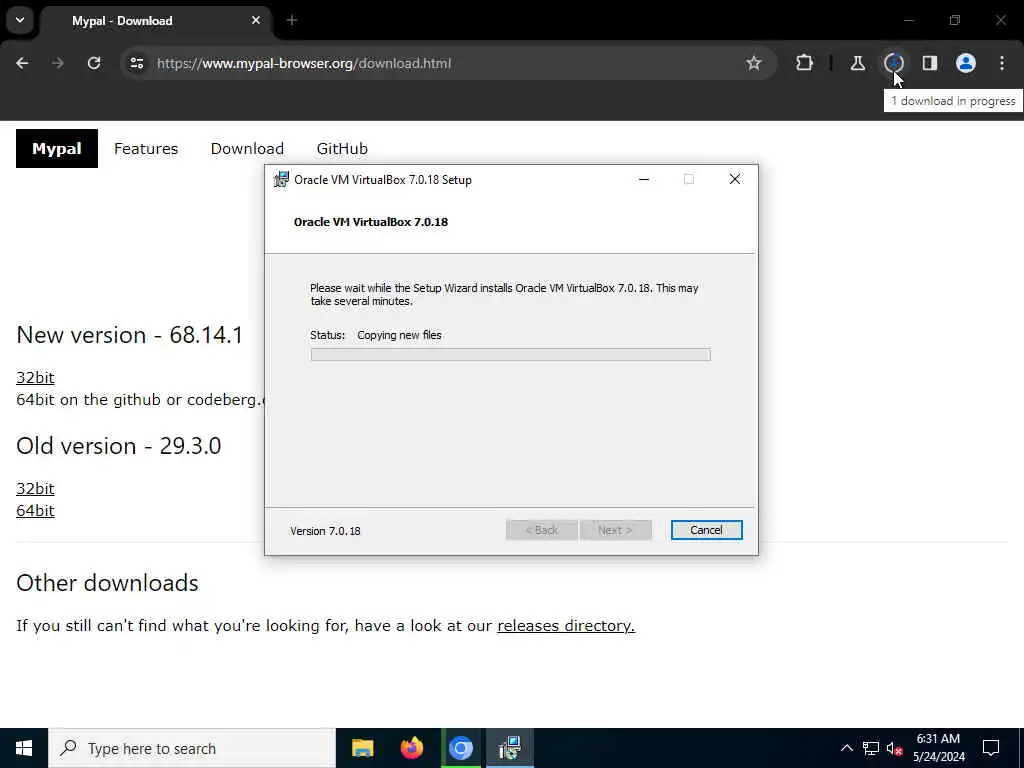Click the installation progress bar

click(511, 355)
